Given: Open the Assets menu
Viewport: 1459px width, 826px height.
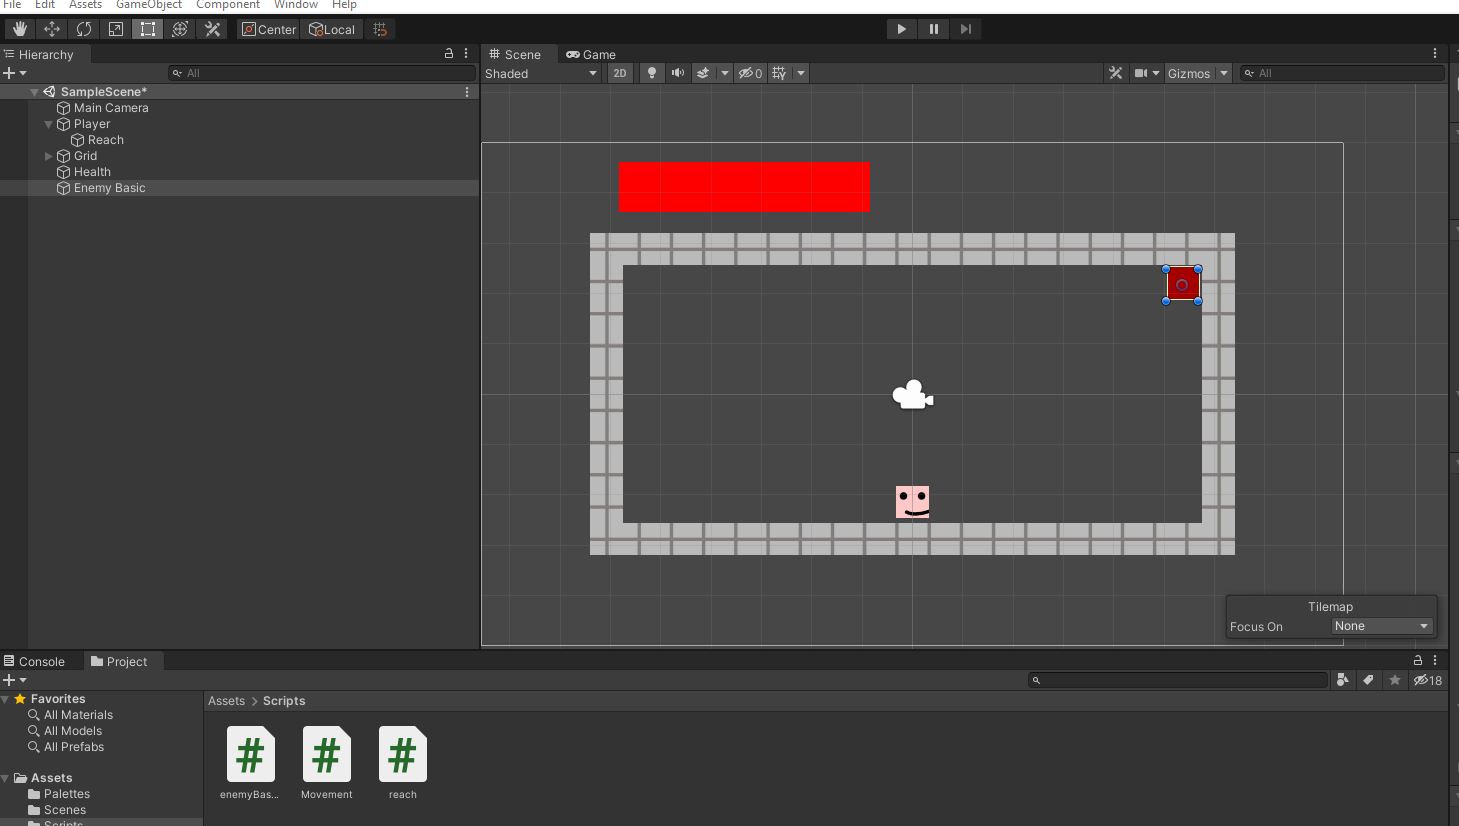Looking at the screenshot, I should pos(85,5).
